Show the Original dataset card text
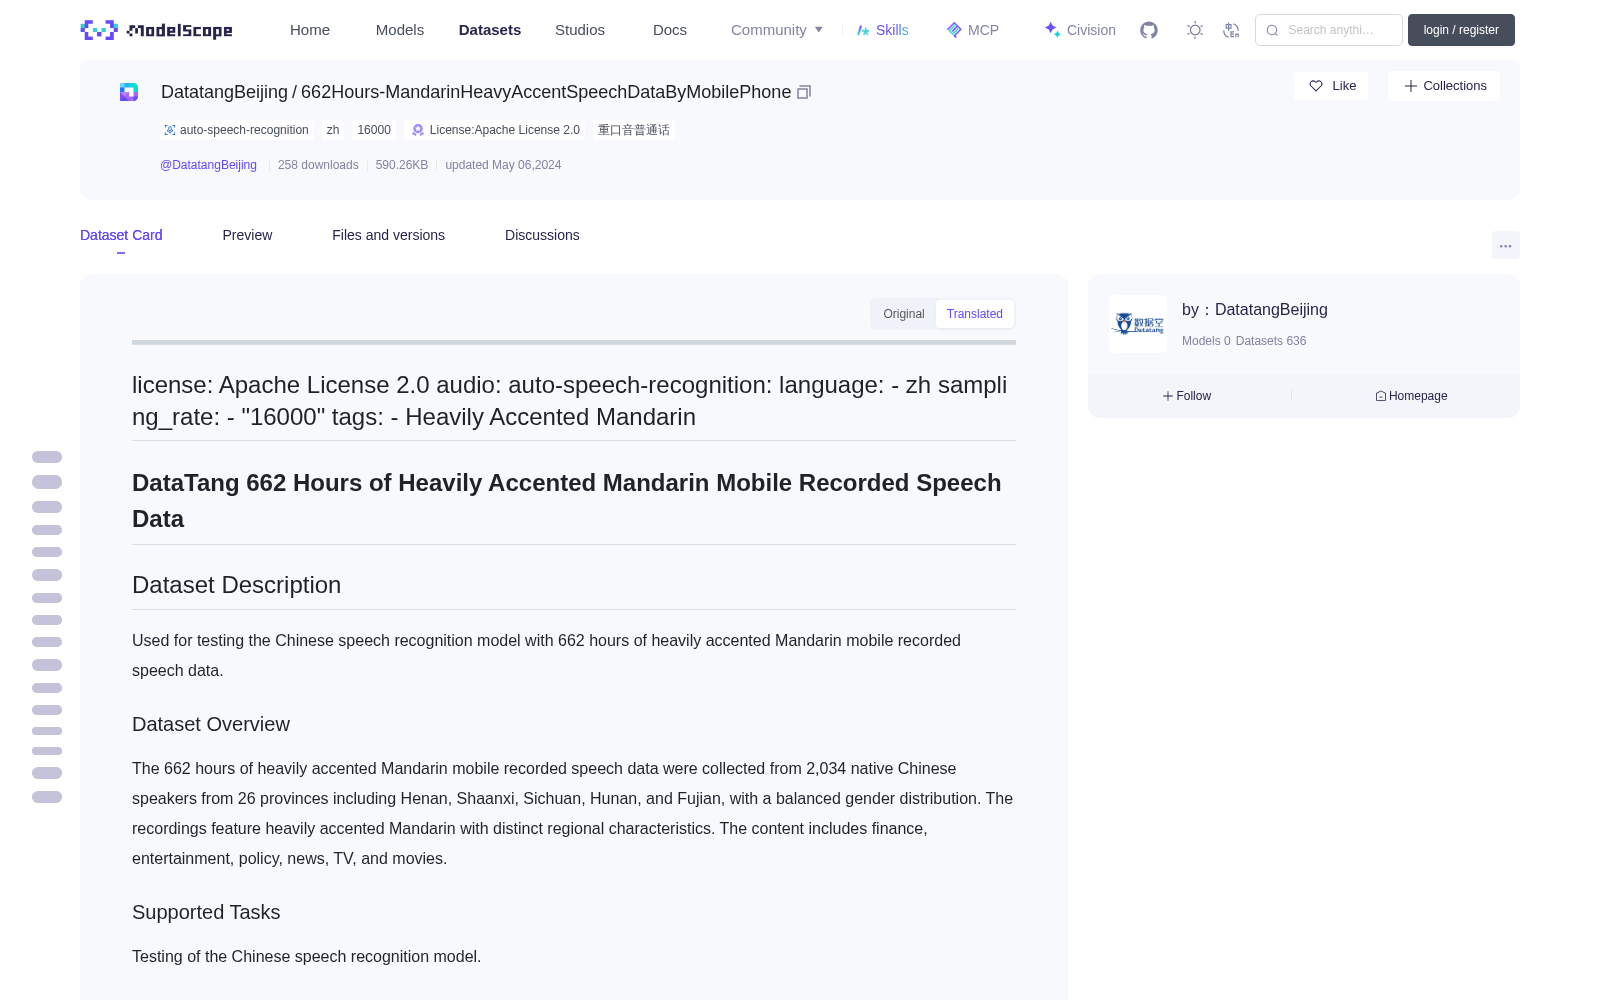Screen dimensions: 1600x1000 [x=904, y=314]
